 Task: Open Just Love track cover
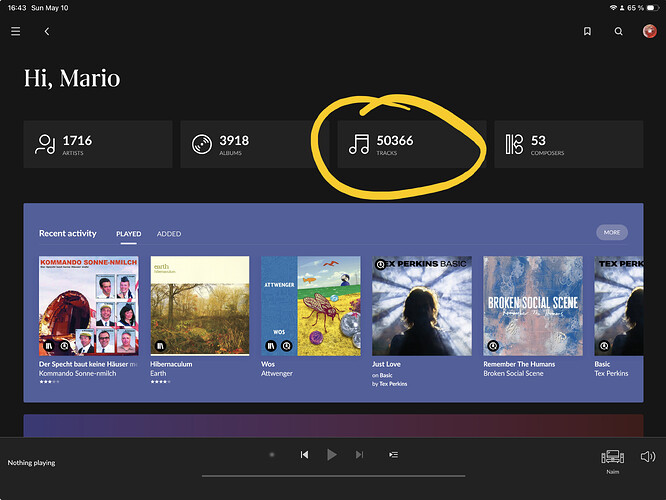[x=422, y=306]
